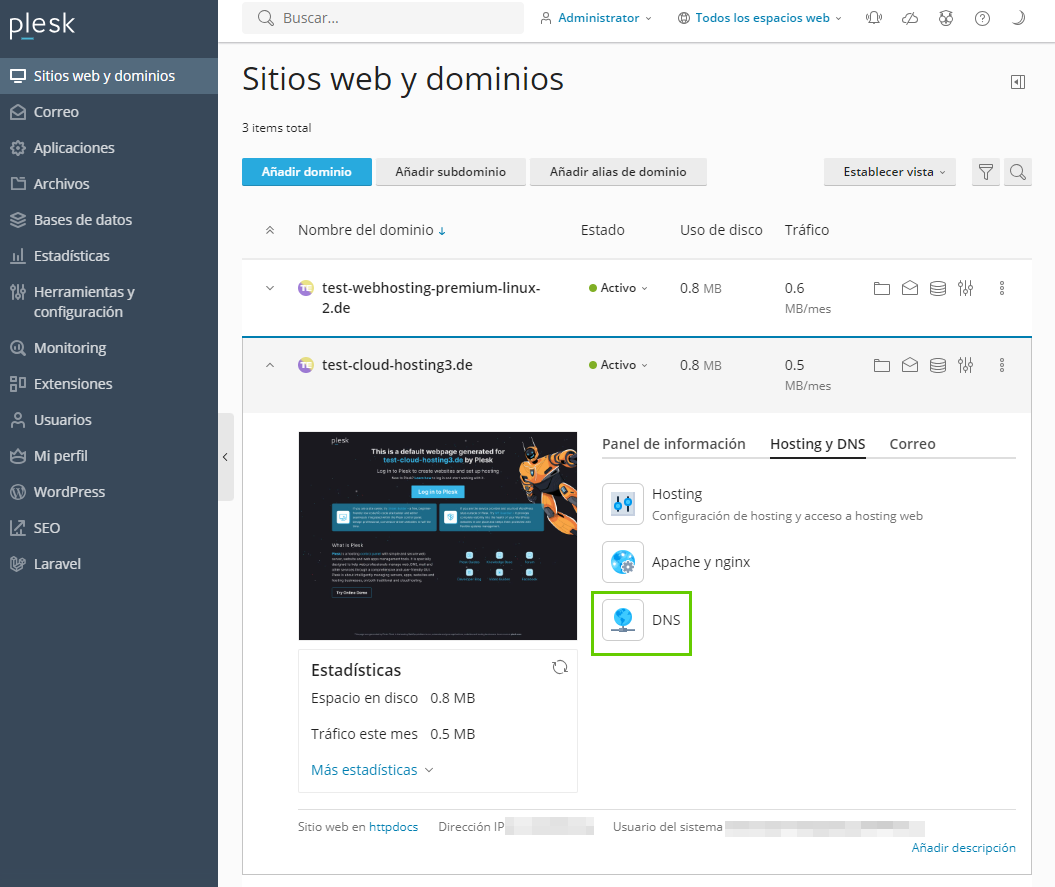Viewport: 1055px width, 887px height.
Task: Focus the Buscar search field
Action: point(383,18)
